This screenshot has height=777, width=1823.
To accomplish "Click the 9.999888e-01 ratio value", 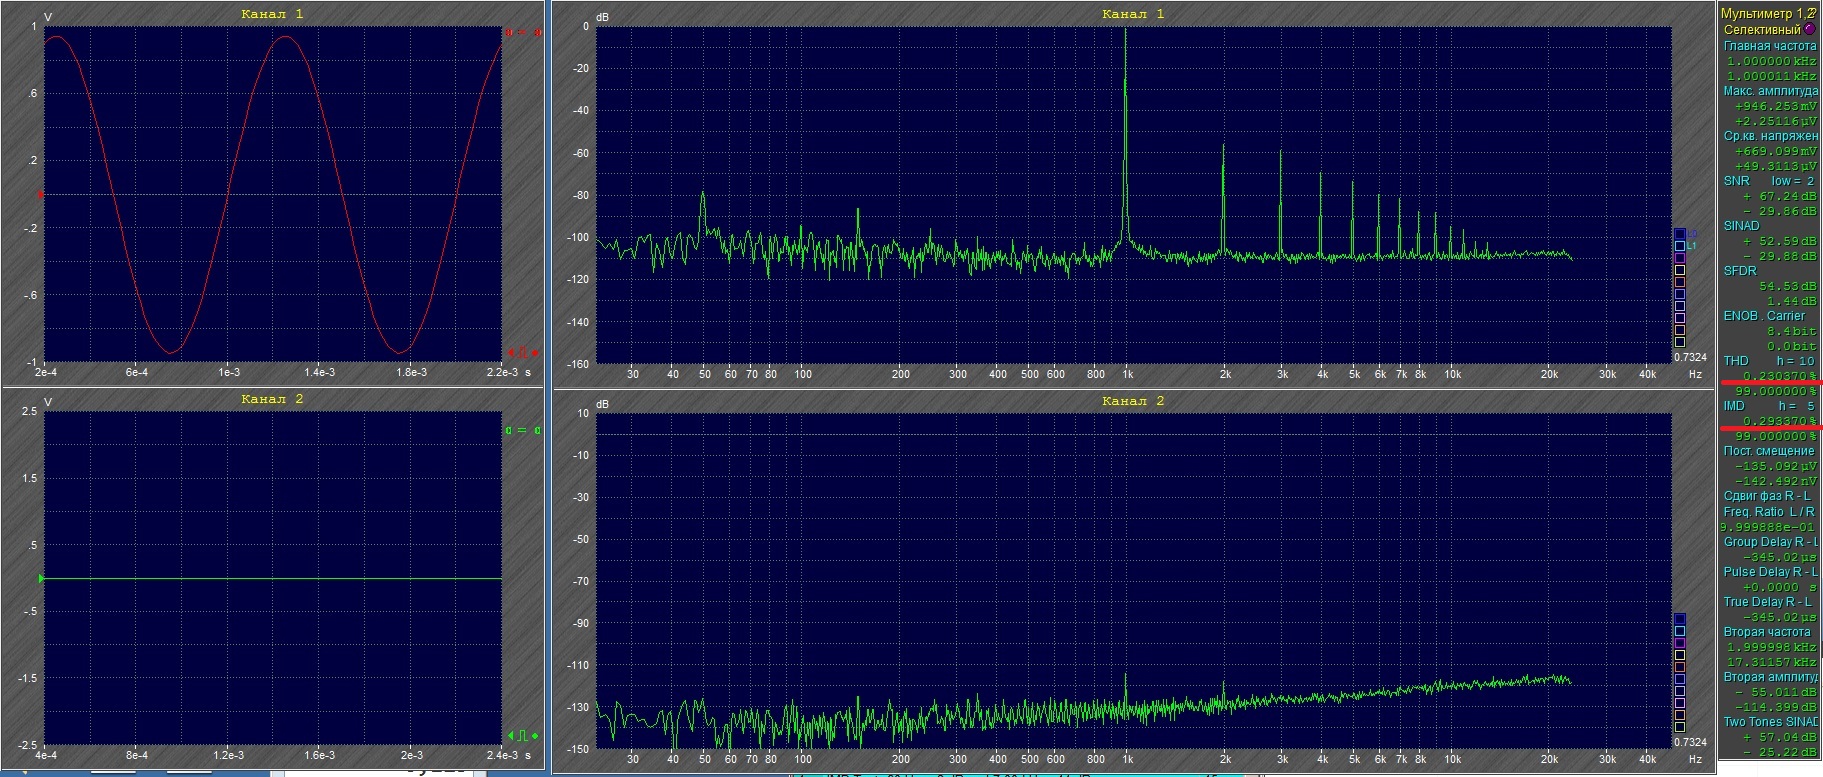I will point(1769,527).
